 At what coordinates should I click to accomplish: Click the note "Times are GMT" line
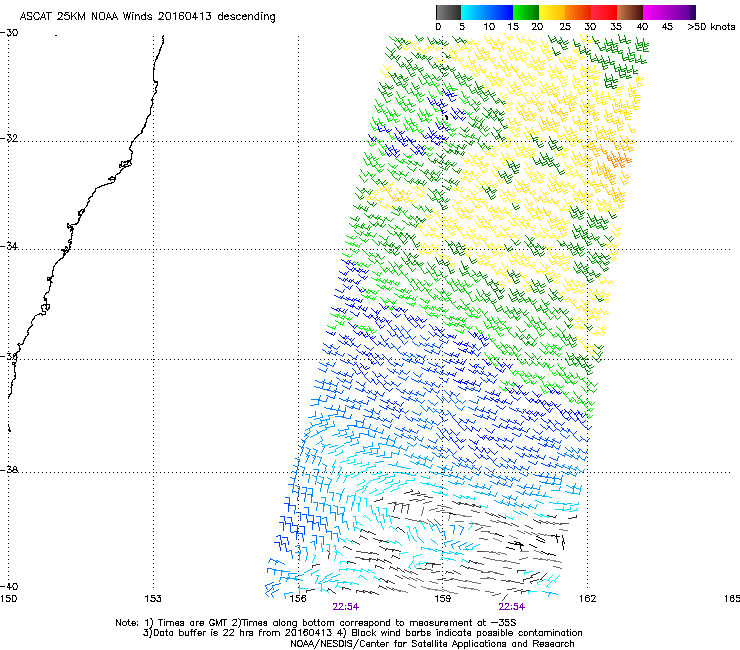point(316,623)
